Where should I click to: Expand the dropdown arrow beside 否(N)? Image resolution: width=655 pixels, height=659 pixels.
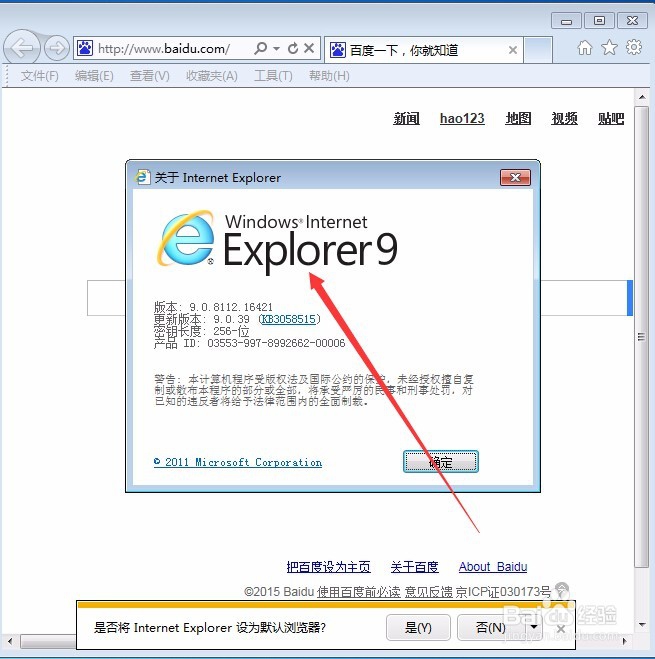pyautogui.click(x=534, y=627)
